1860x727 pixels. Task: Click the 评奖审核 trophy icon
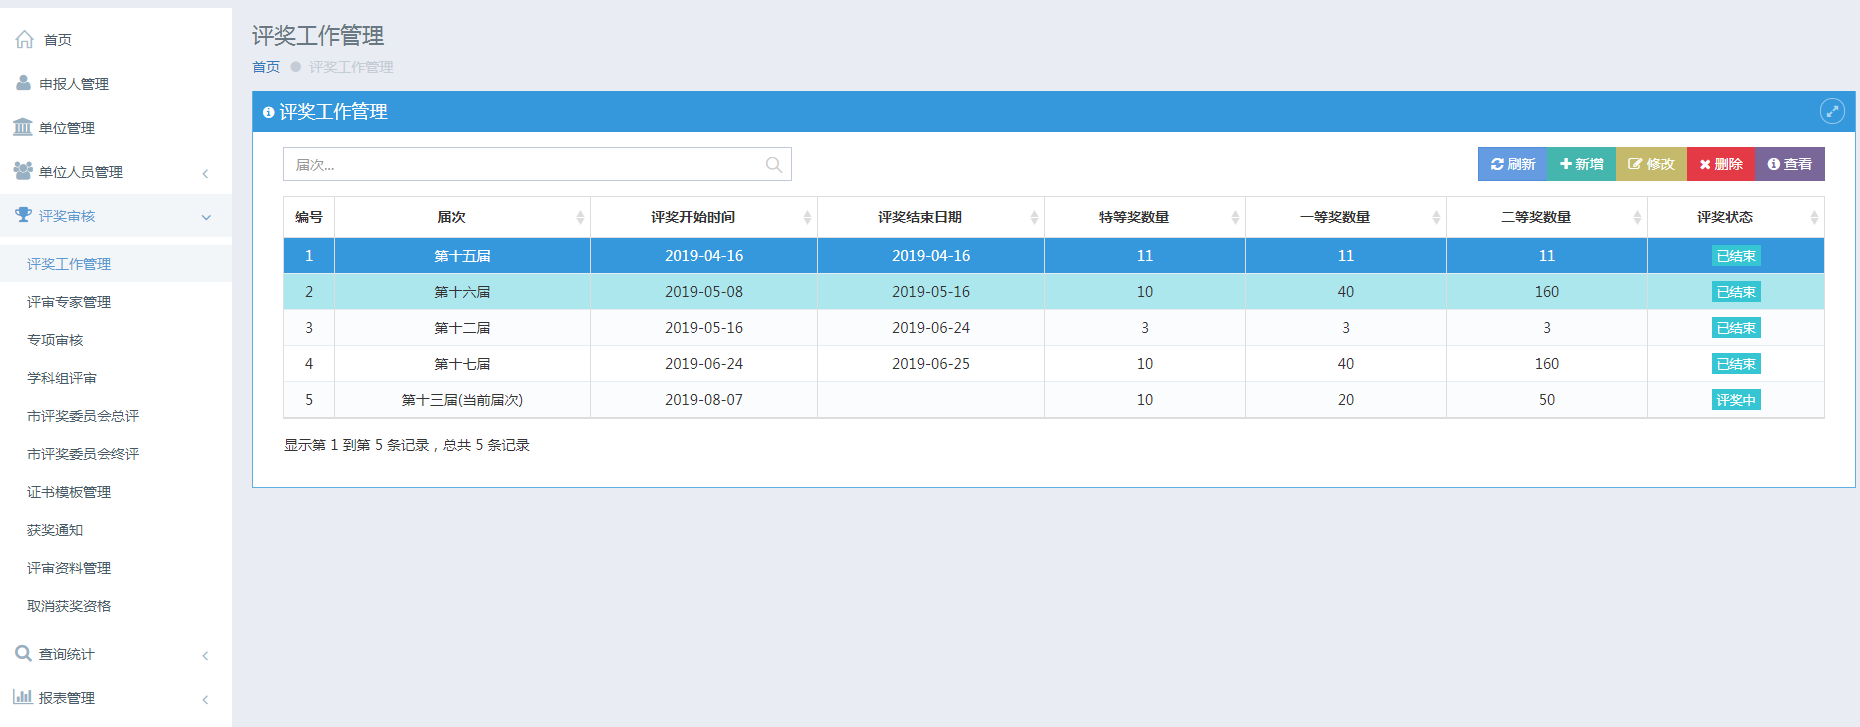pyautogui.click(x=23, y=215)
